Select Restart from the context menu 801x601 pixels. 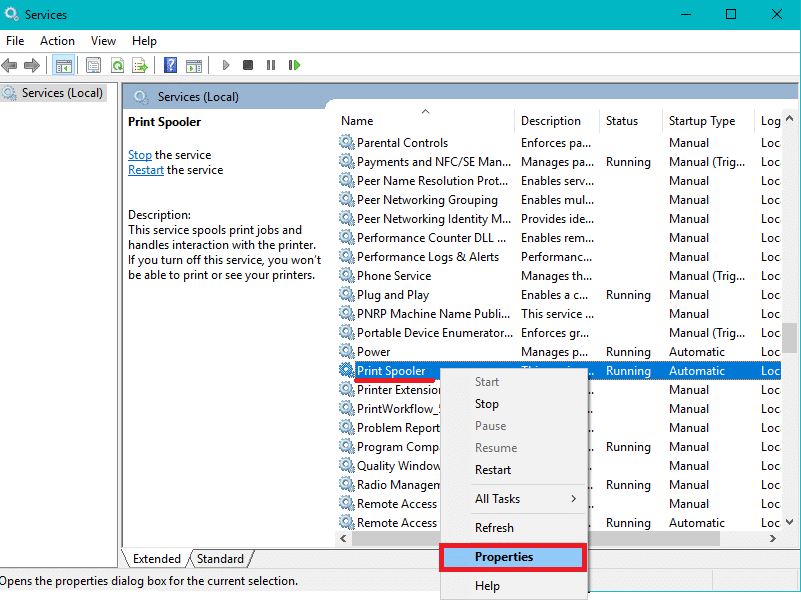coord(492,469)
